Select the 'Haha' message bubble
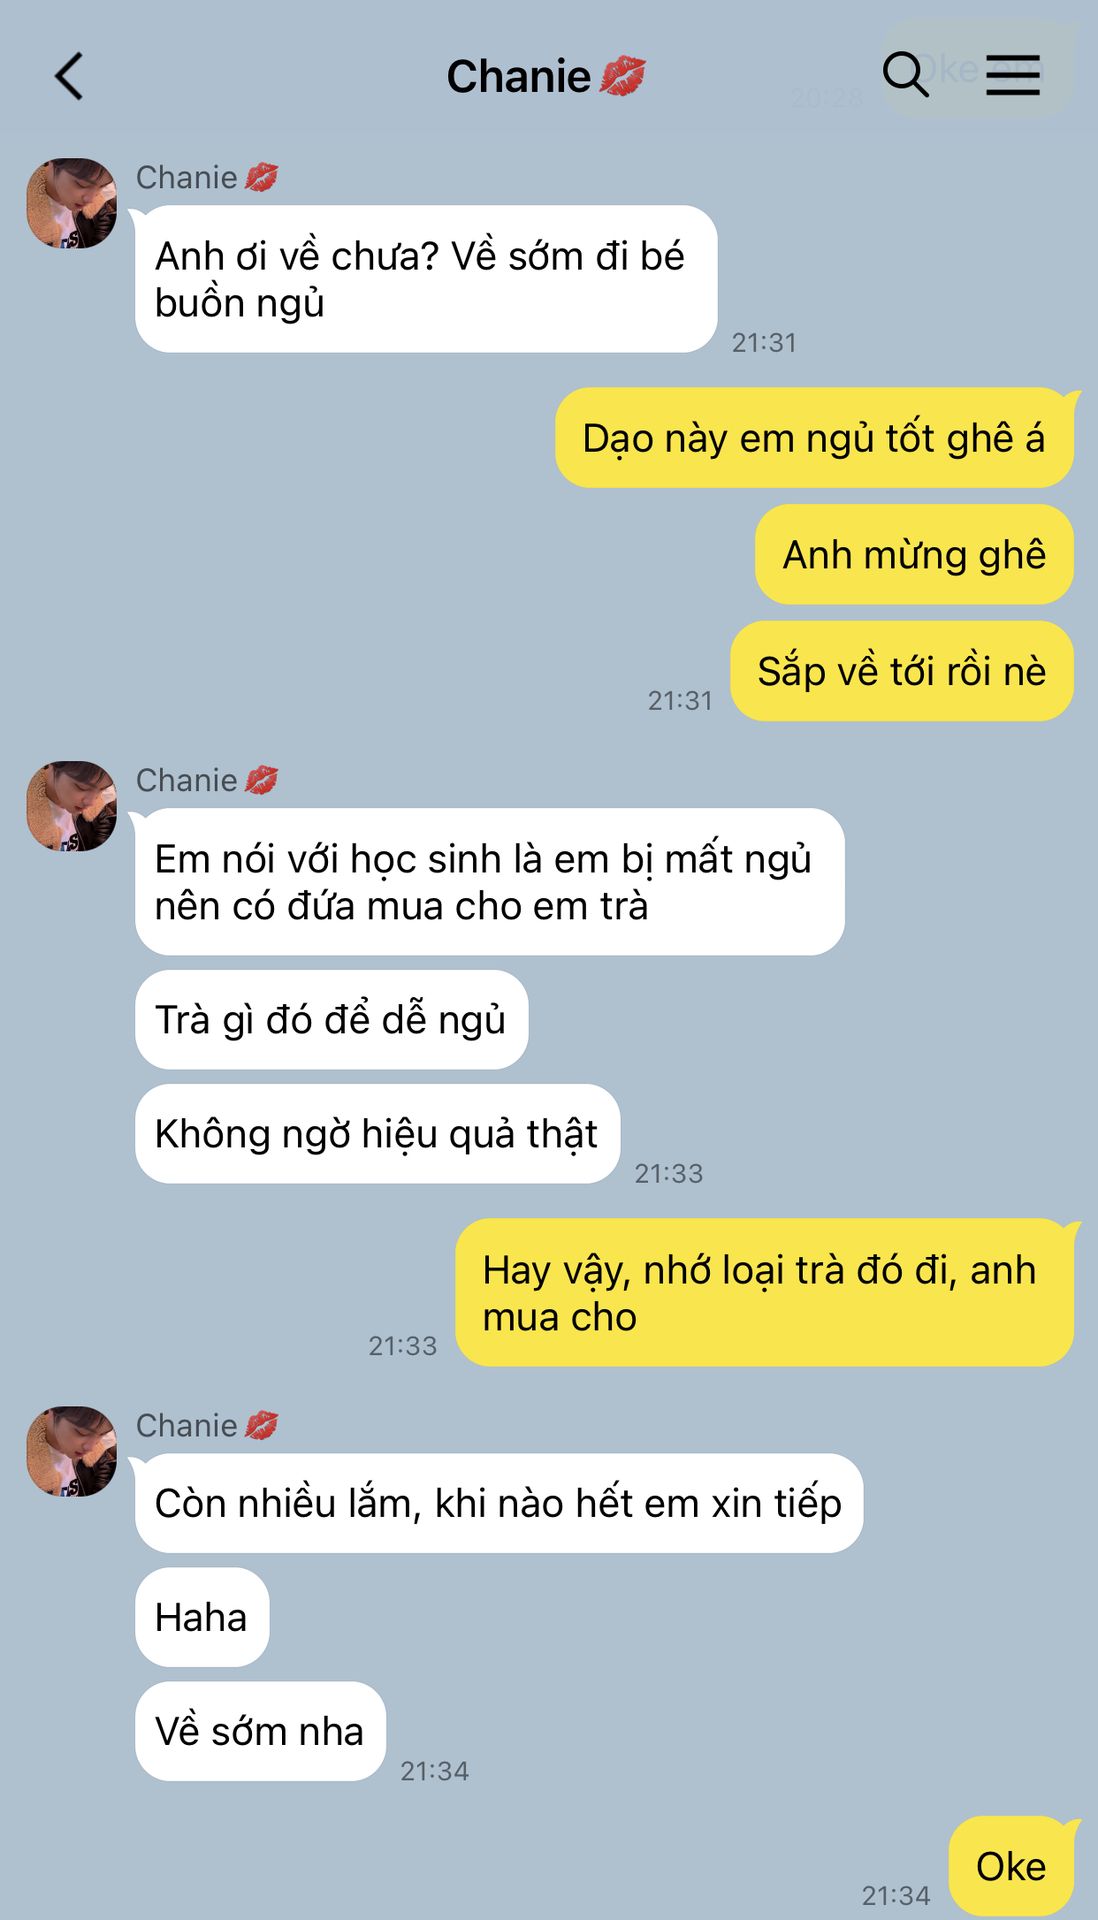This screenshot has height=1920, width=1098. pyautogui.click(x=202, y=1617)
